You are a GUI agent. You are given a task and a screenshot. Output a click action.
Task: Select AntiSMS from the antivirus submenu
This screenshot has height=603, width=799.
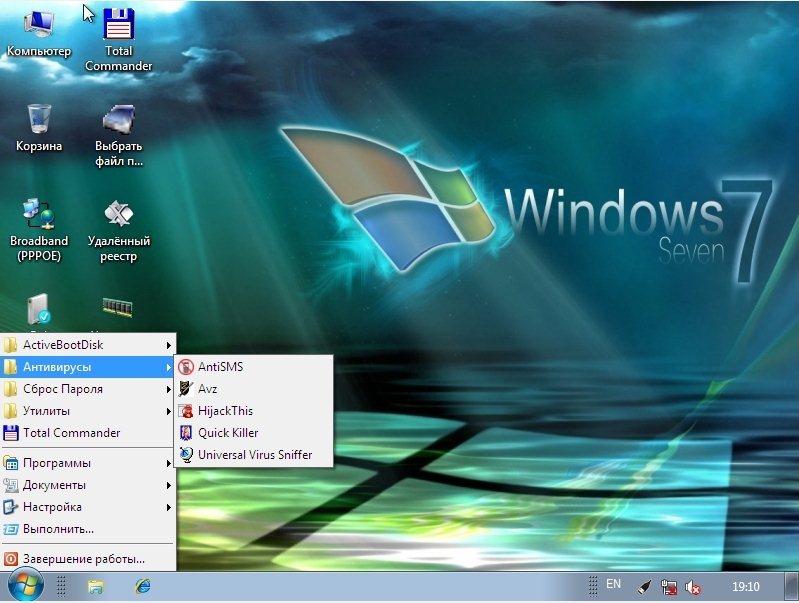coord(220,367)
